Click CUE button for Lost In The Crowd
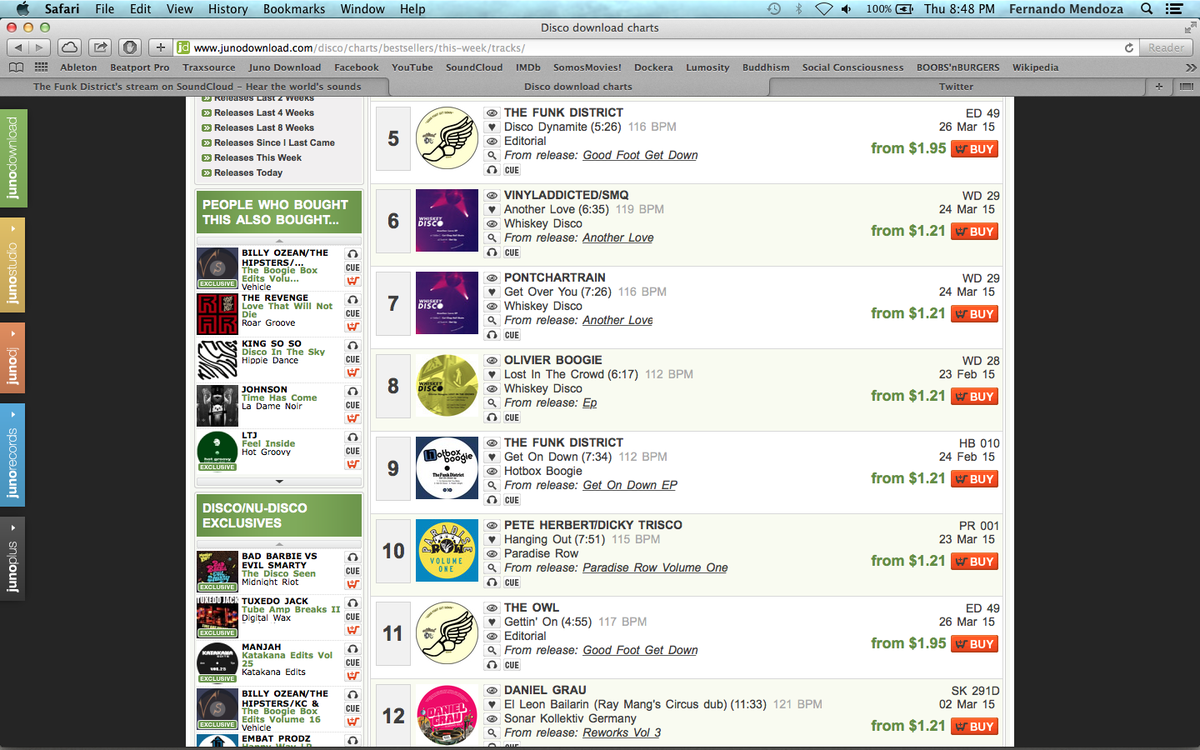Viewport: 1200px width, 750px height. coord(512,418)
